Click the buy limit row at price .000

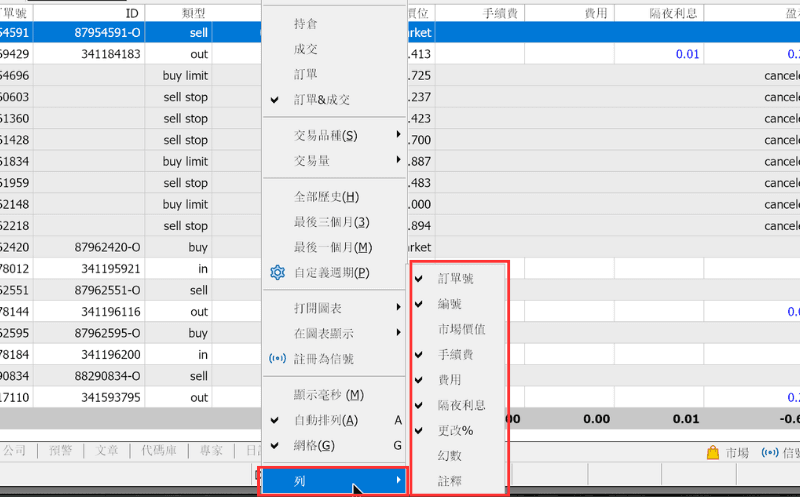click(x=185, y=204)
